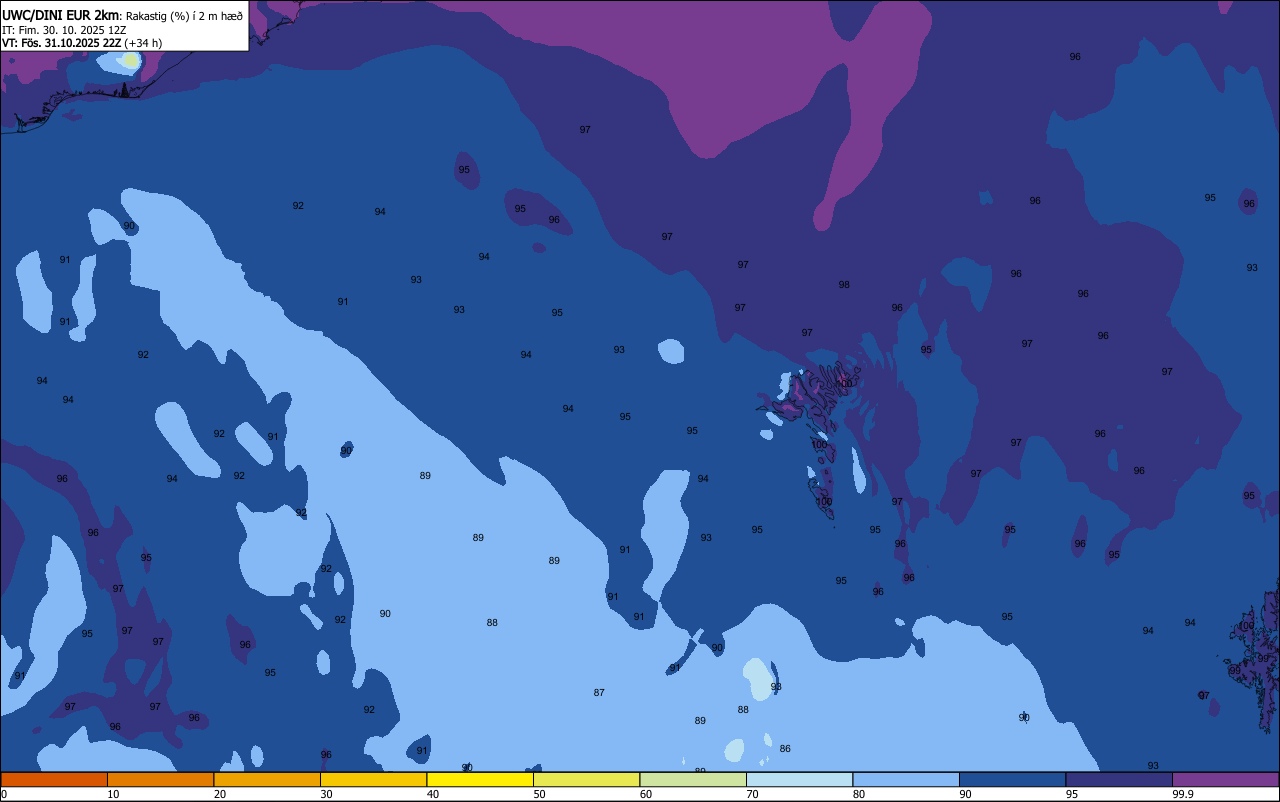This screenshot has width=1280, height=802.
Task: Click the '40' tick label on the legend
Action: point(433,794)
